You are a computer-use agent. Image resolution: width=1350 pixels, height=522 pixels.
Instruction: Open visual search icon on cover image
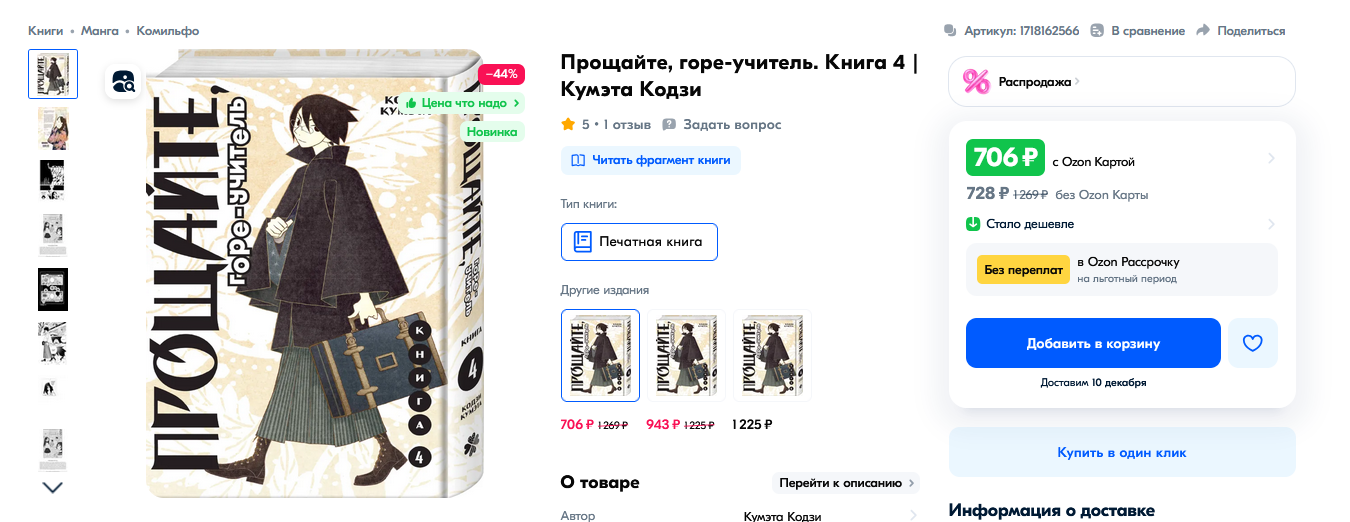click(x=124, y=81)
